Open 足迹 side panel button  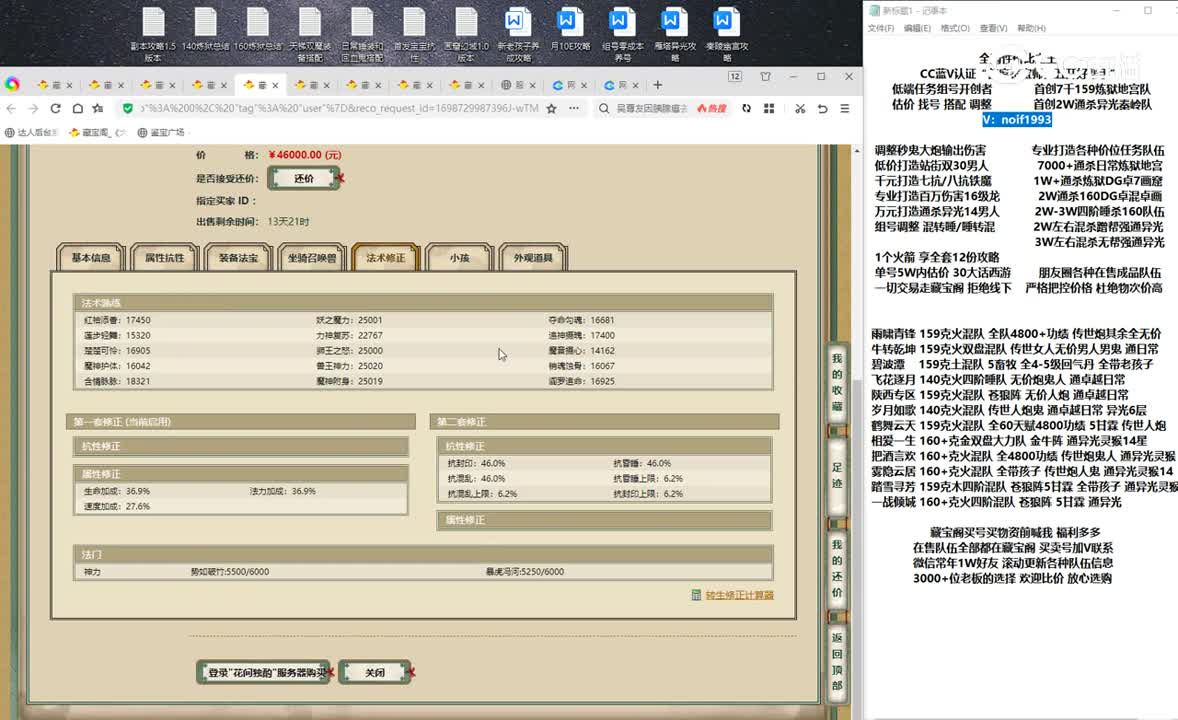coord(837,475)
